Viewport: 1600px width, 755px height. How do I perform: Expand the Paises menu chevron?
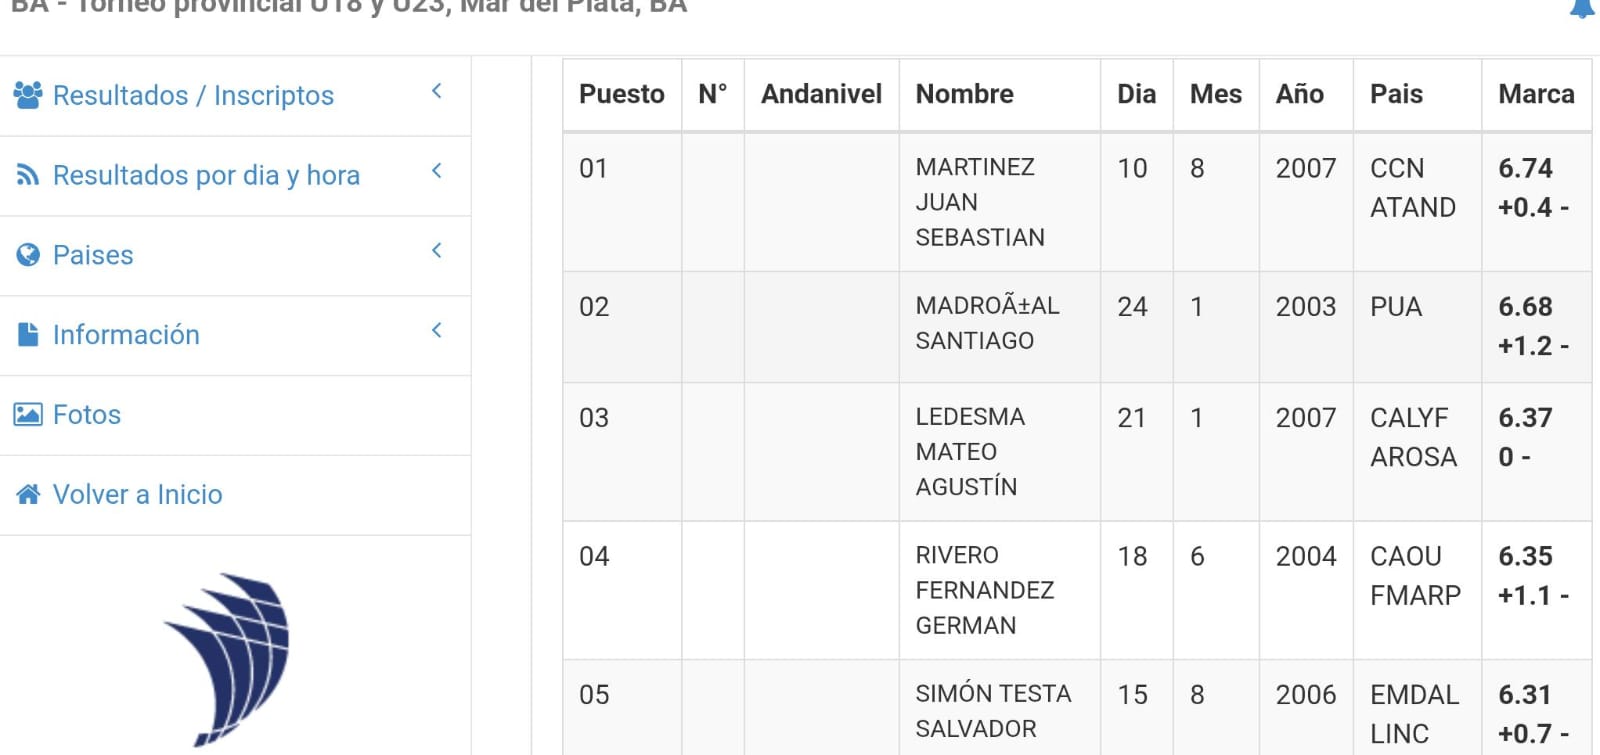[x=437, y=250]
